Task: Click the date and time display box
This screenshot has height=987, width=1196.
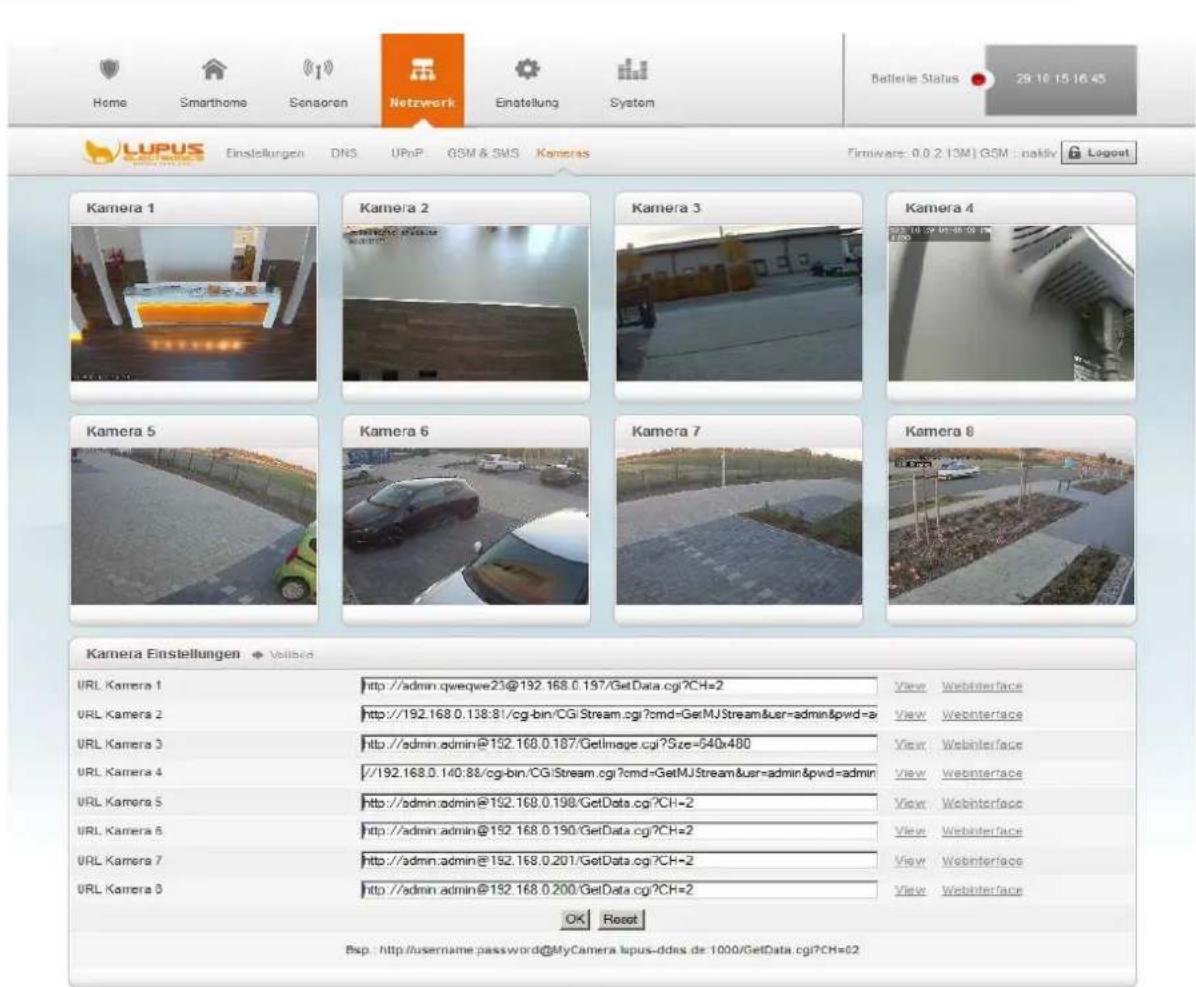Action: [1061, 79]
